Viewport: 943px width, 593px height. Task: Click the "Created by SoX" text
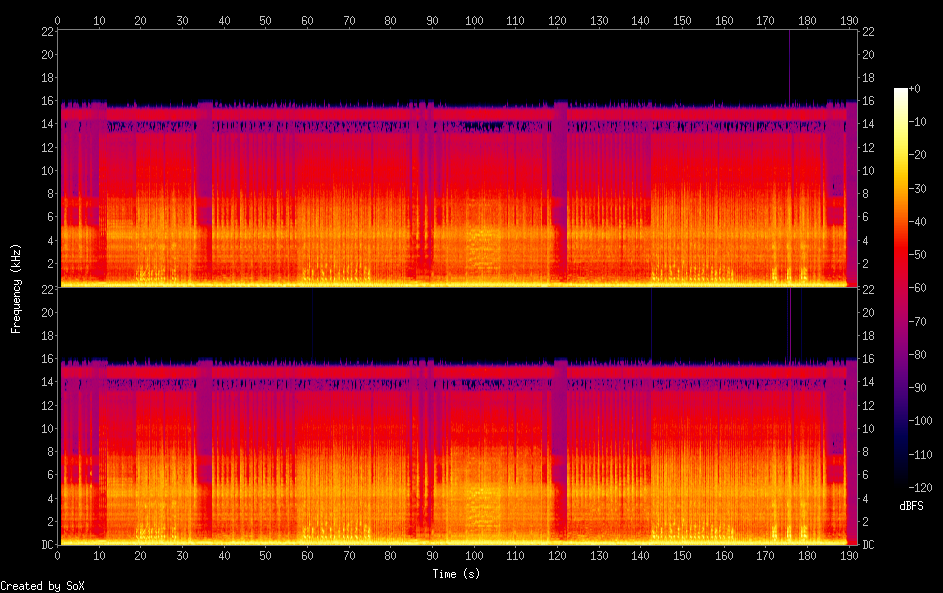pyautogui.click(x=34, y=586)
